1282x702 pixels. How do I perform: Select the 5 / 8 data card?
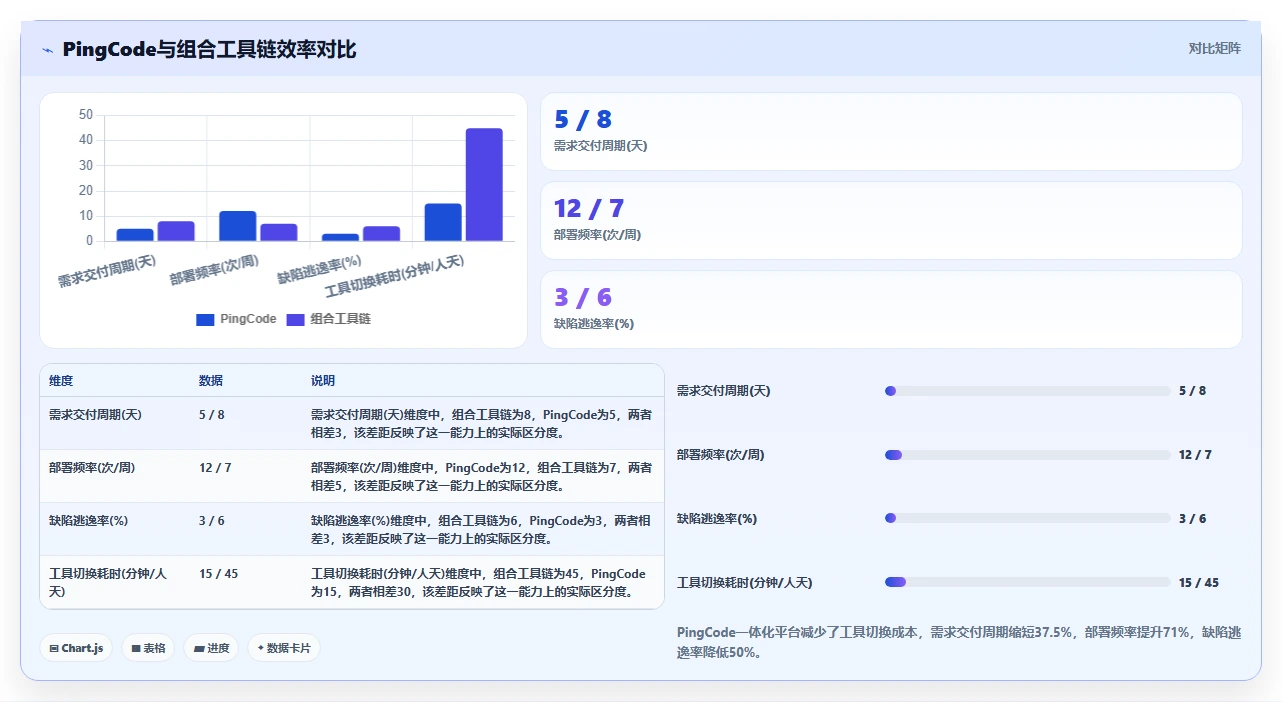point(891,132)
